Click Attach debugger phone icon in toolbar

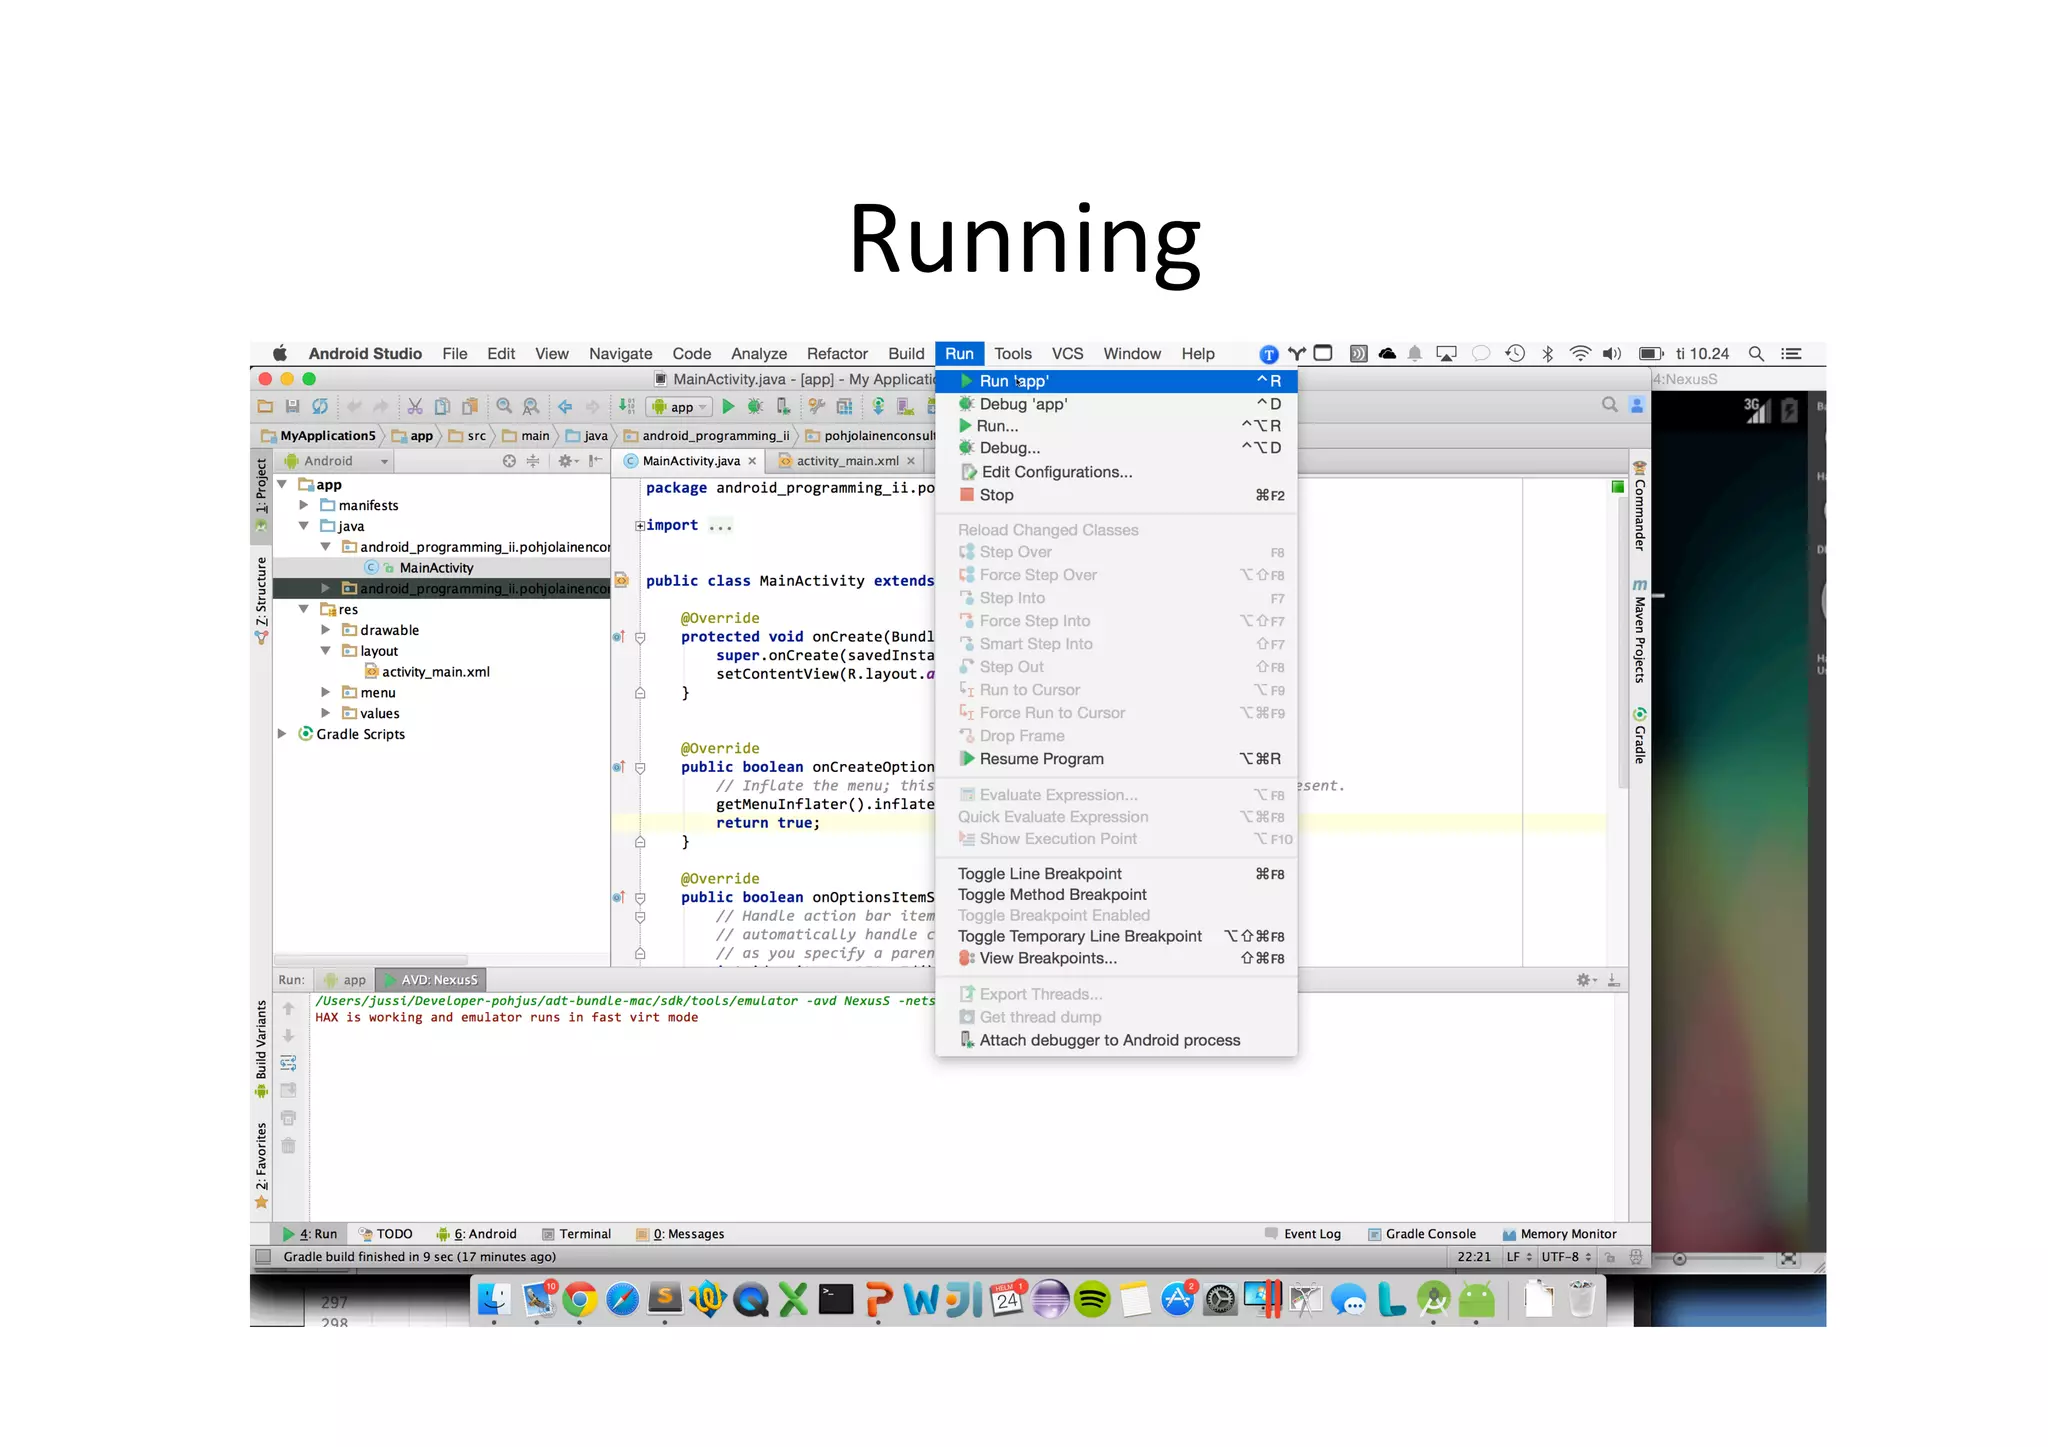(783, 406)
